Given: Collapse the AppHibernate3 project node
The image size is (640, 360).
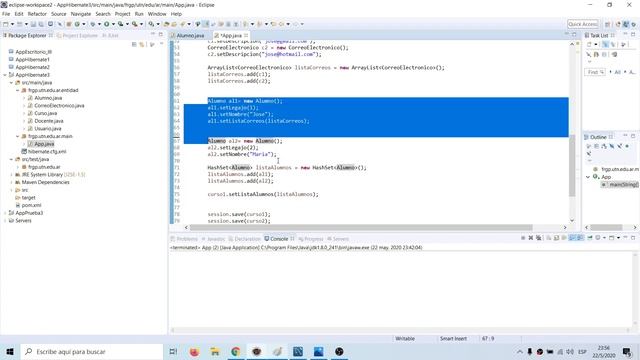Looking at the screenshot, I should [5, 75].
